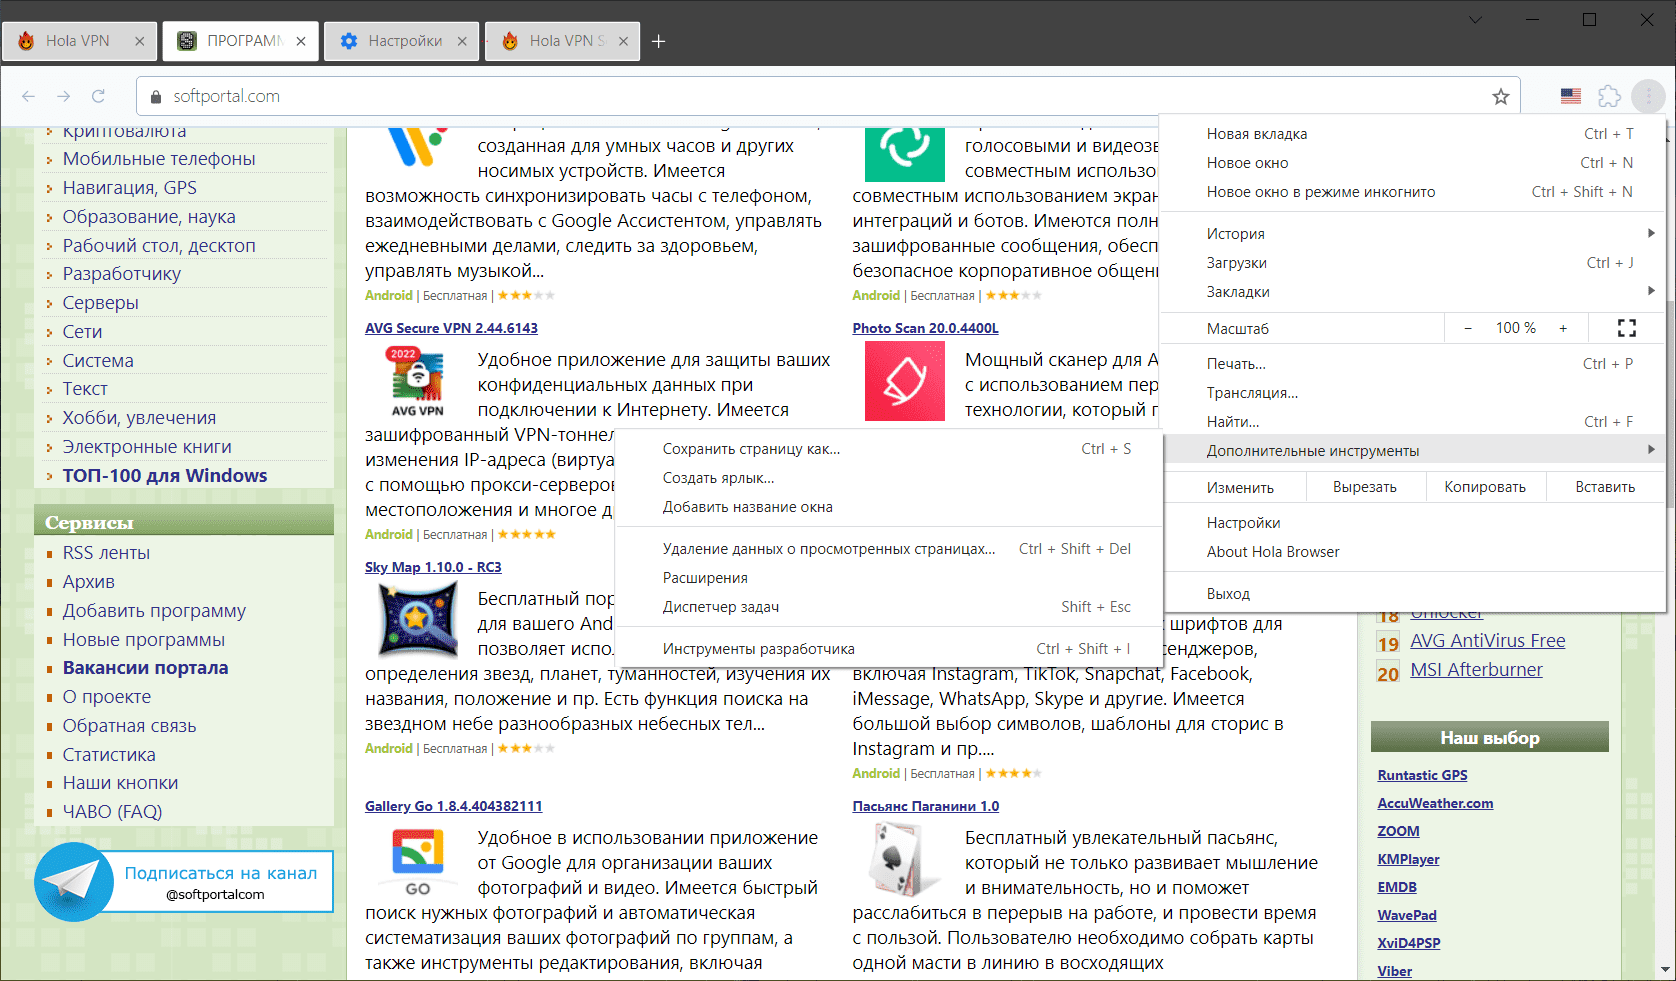
Task: Bookmark this page with the star icon
Action: pyautogui.click(x=1500, y=96)
